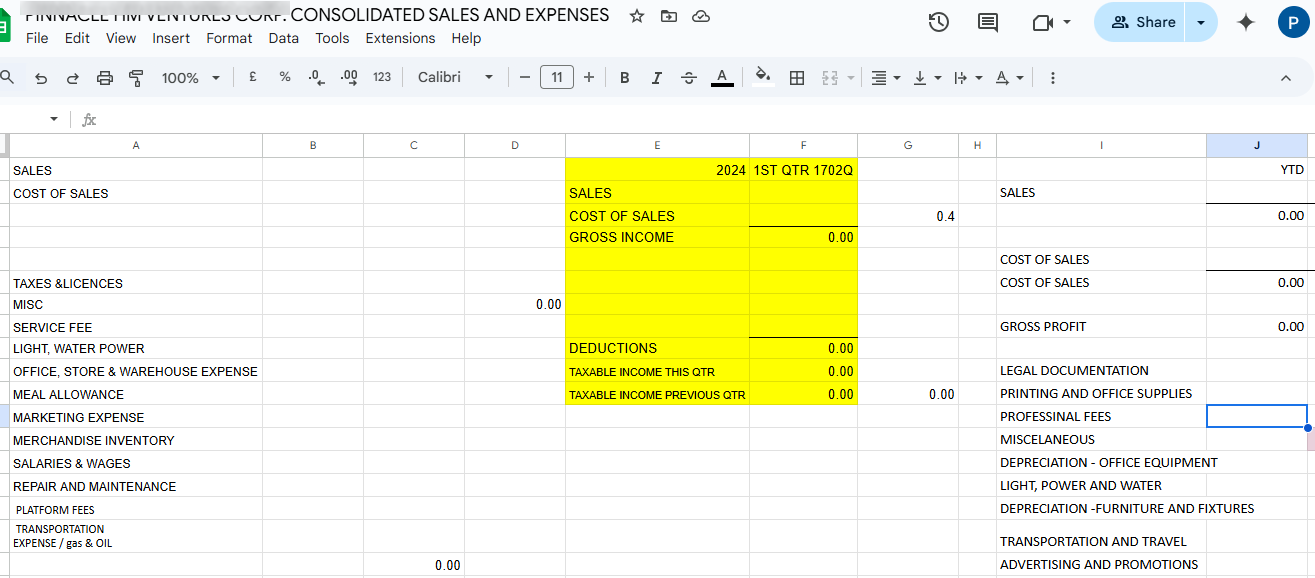
Task: Open the zoom 100% dropdown
Action: tap(190, 78)
